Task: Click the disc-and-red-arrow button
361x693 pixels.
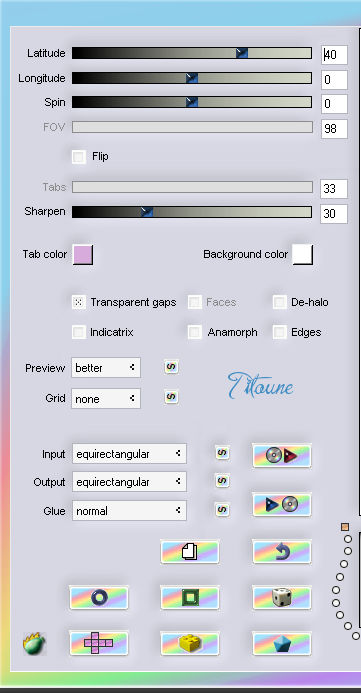Action: coord(282,456)
